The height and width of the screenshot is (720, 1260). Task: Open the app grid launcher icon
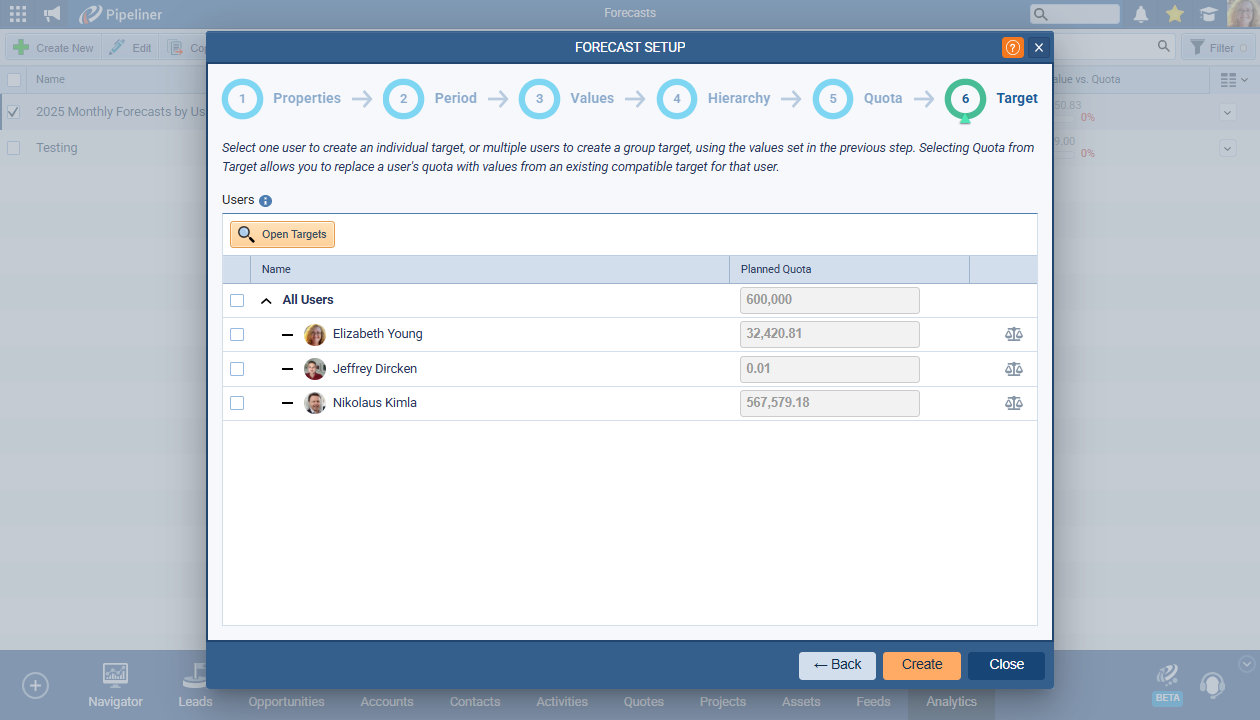point(18,14)
